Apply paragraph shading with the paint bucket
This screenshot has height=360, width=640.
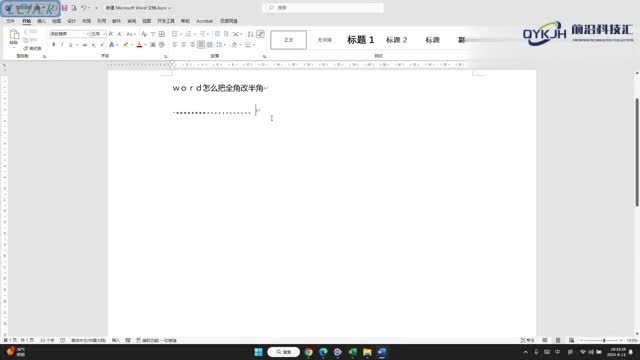234,45
